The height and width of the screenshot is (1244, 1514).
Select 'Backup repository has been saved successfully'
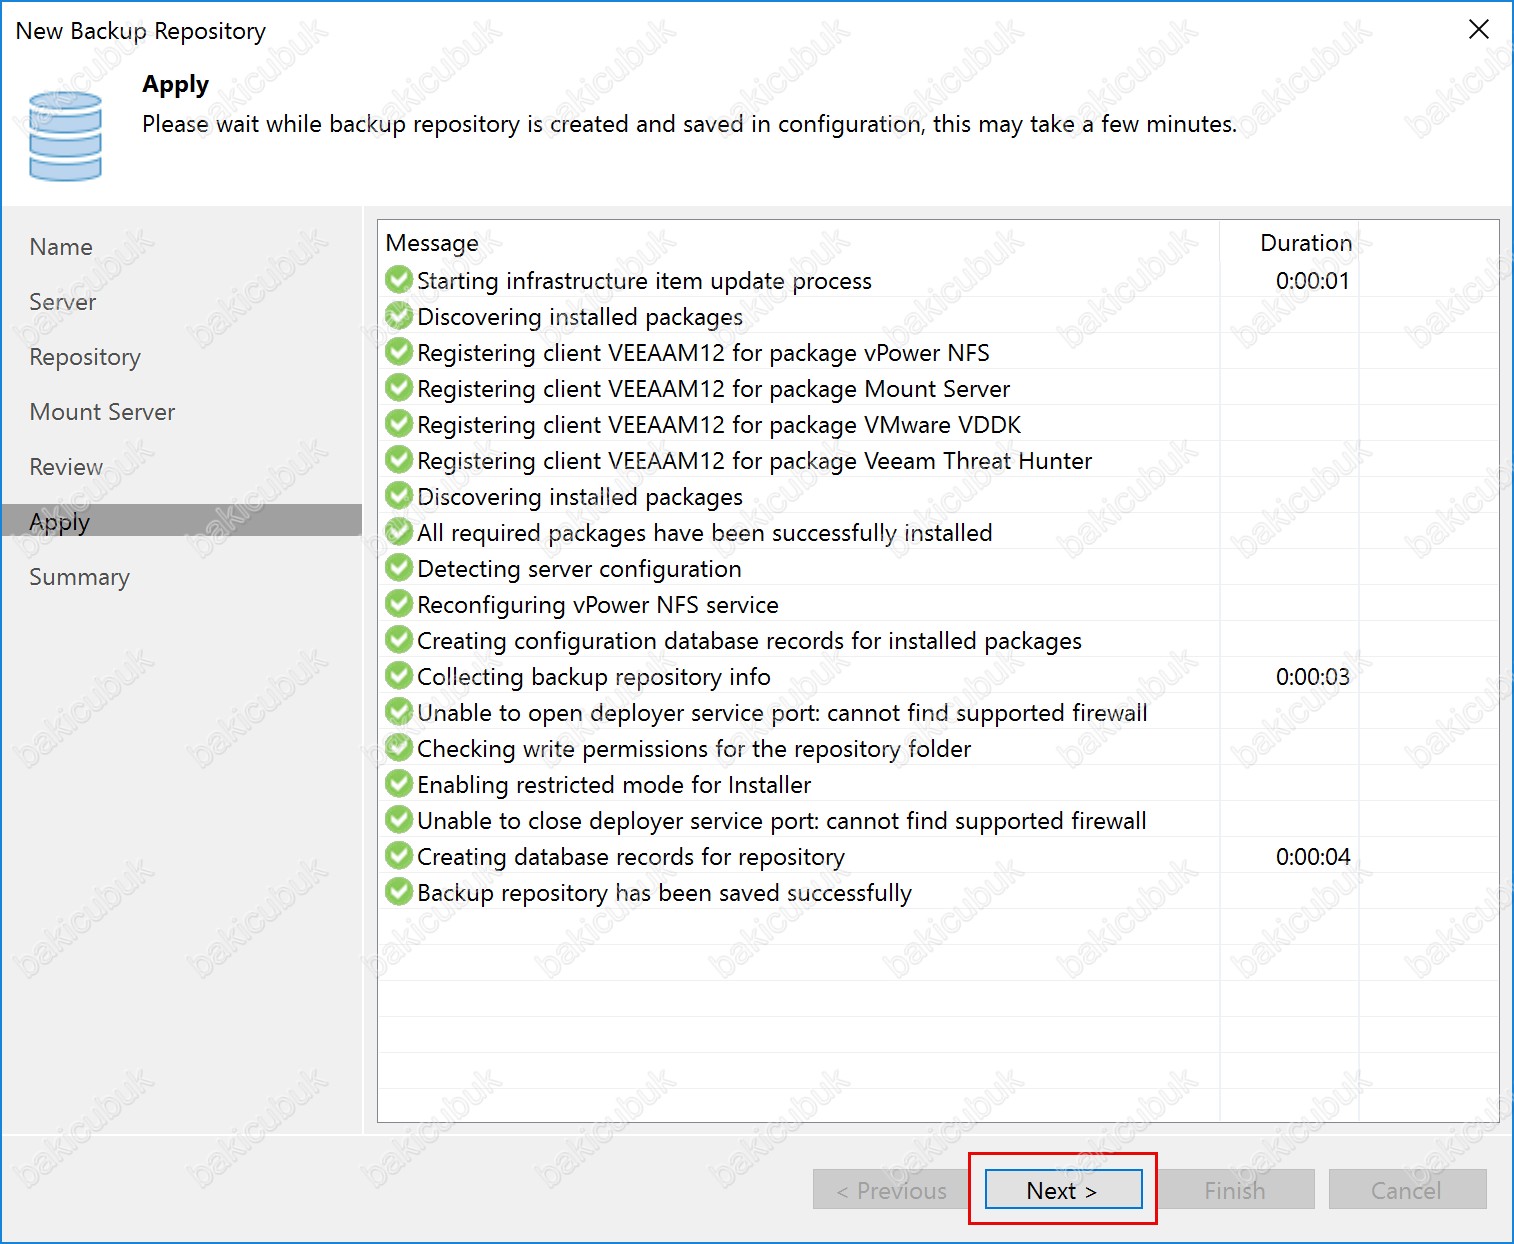tap(664, 893)
